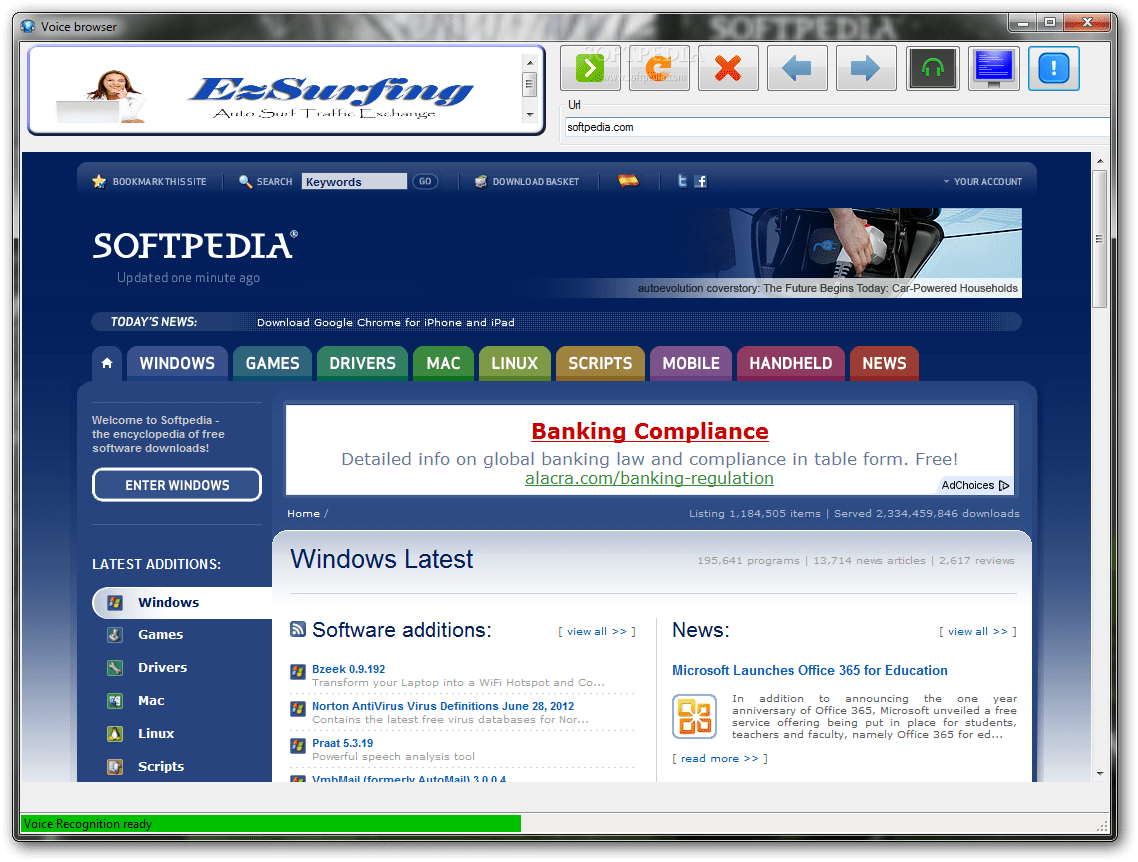Viewport: 1138px width, 862px height.
Task: Click the page vertical scrollbar thumb
Action: (x=1100, y=239)
